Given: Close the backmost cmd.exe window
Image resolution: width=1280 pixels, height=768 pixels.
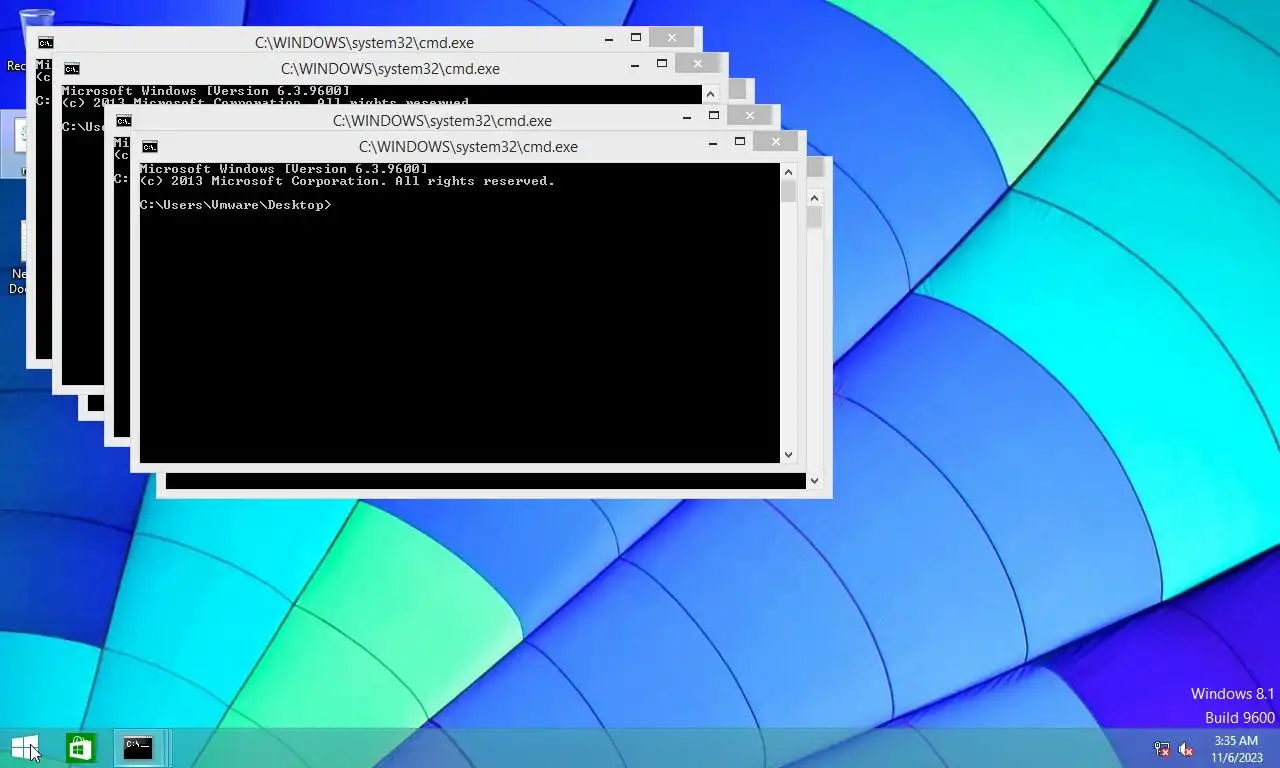Looking at the screenshot, I should click(672, 38).
